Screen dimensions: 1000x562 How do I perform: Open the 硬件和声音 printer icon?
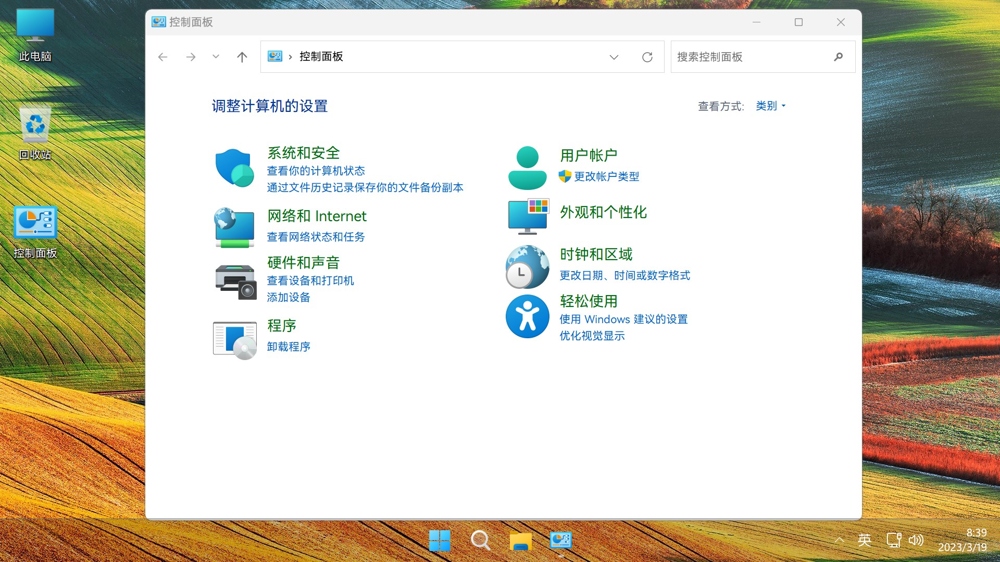[235, 281]
